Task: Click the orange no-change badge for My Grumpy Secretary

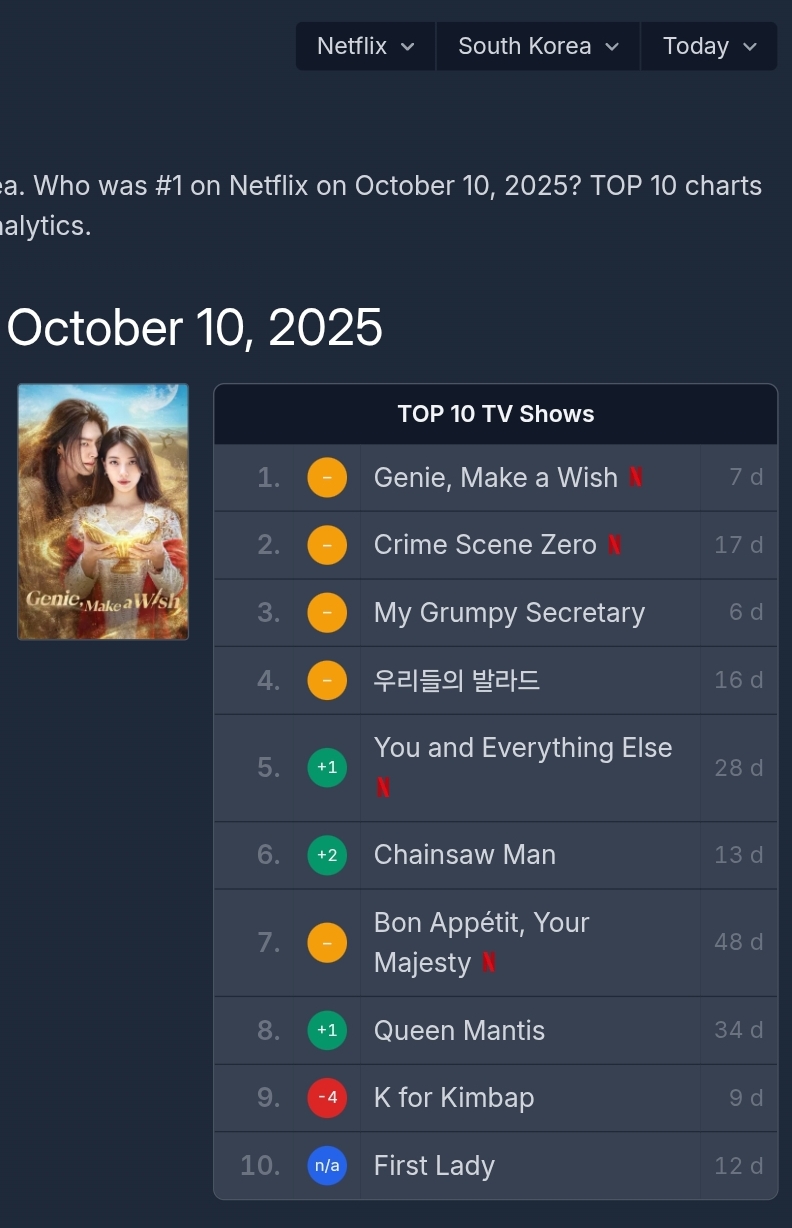Action: click(x=327, y=613)
